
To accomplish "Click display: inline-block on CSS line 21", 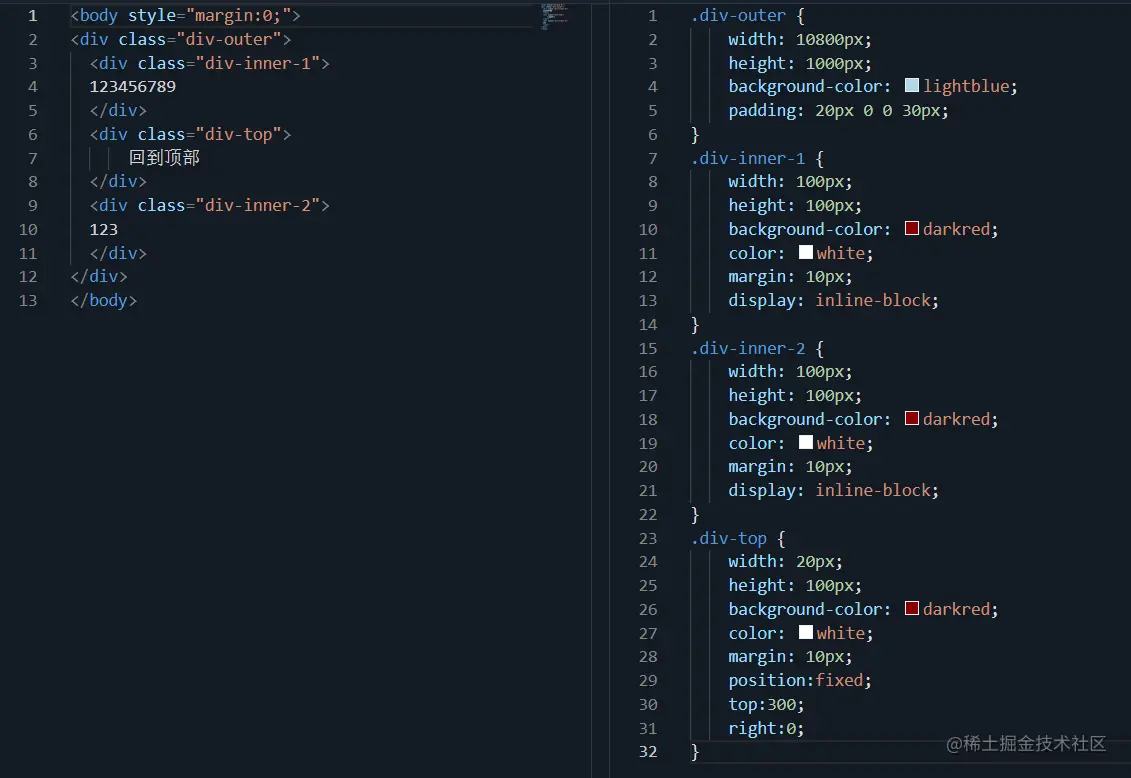I will pos(834,490).
